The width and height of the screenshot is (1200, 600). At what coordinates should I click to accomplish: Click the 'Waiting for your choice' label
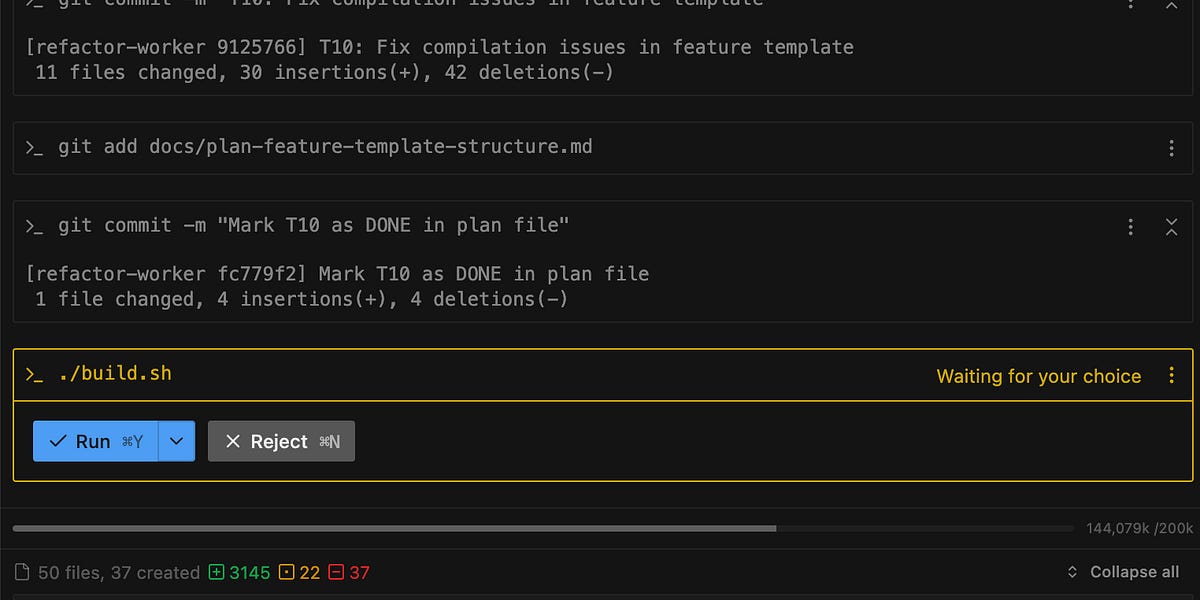tap(1039, 376)
